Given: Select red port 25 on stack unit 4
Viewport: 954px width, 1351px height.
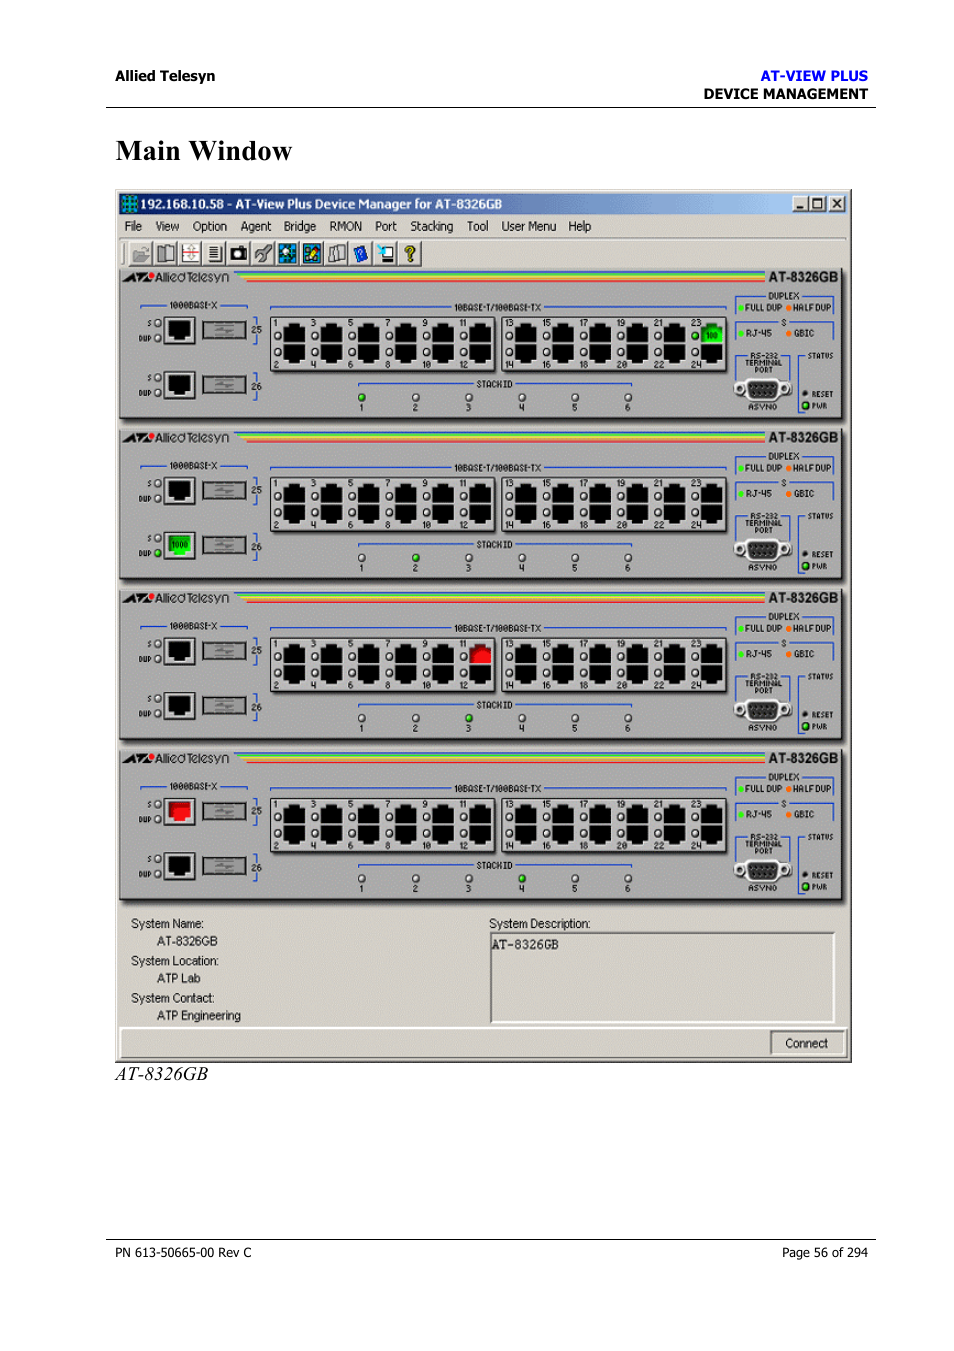Looking at the screenshot, I should point(179,811).
